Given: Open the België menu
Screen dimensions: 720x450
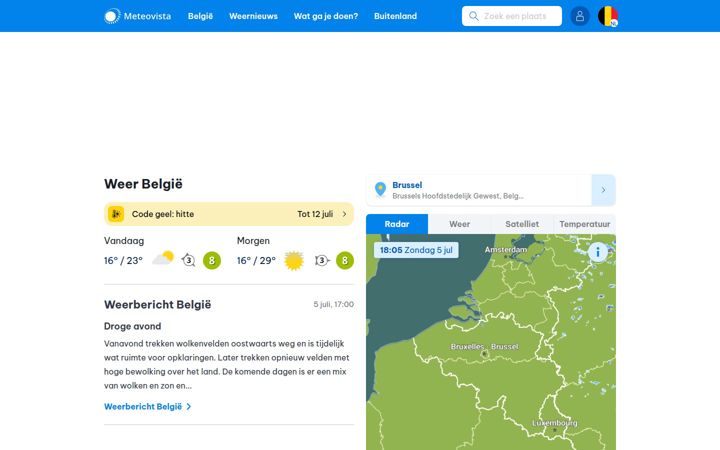Looking at the screenshot, I should pyautogui.click(x=200, y=16).
